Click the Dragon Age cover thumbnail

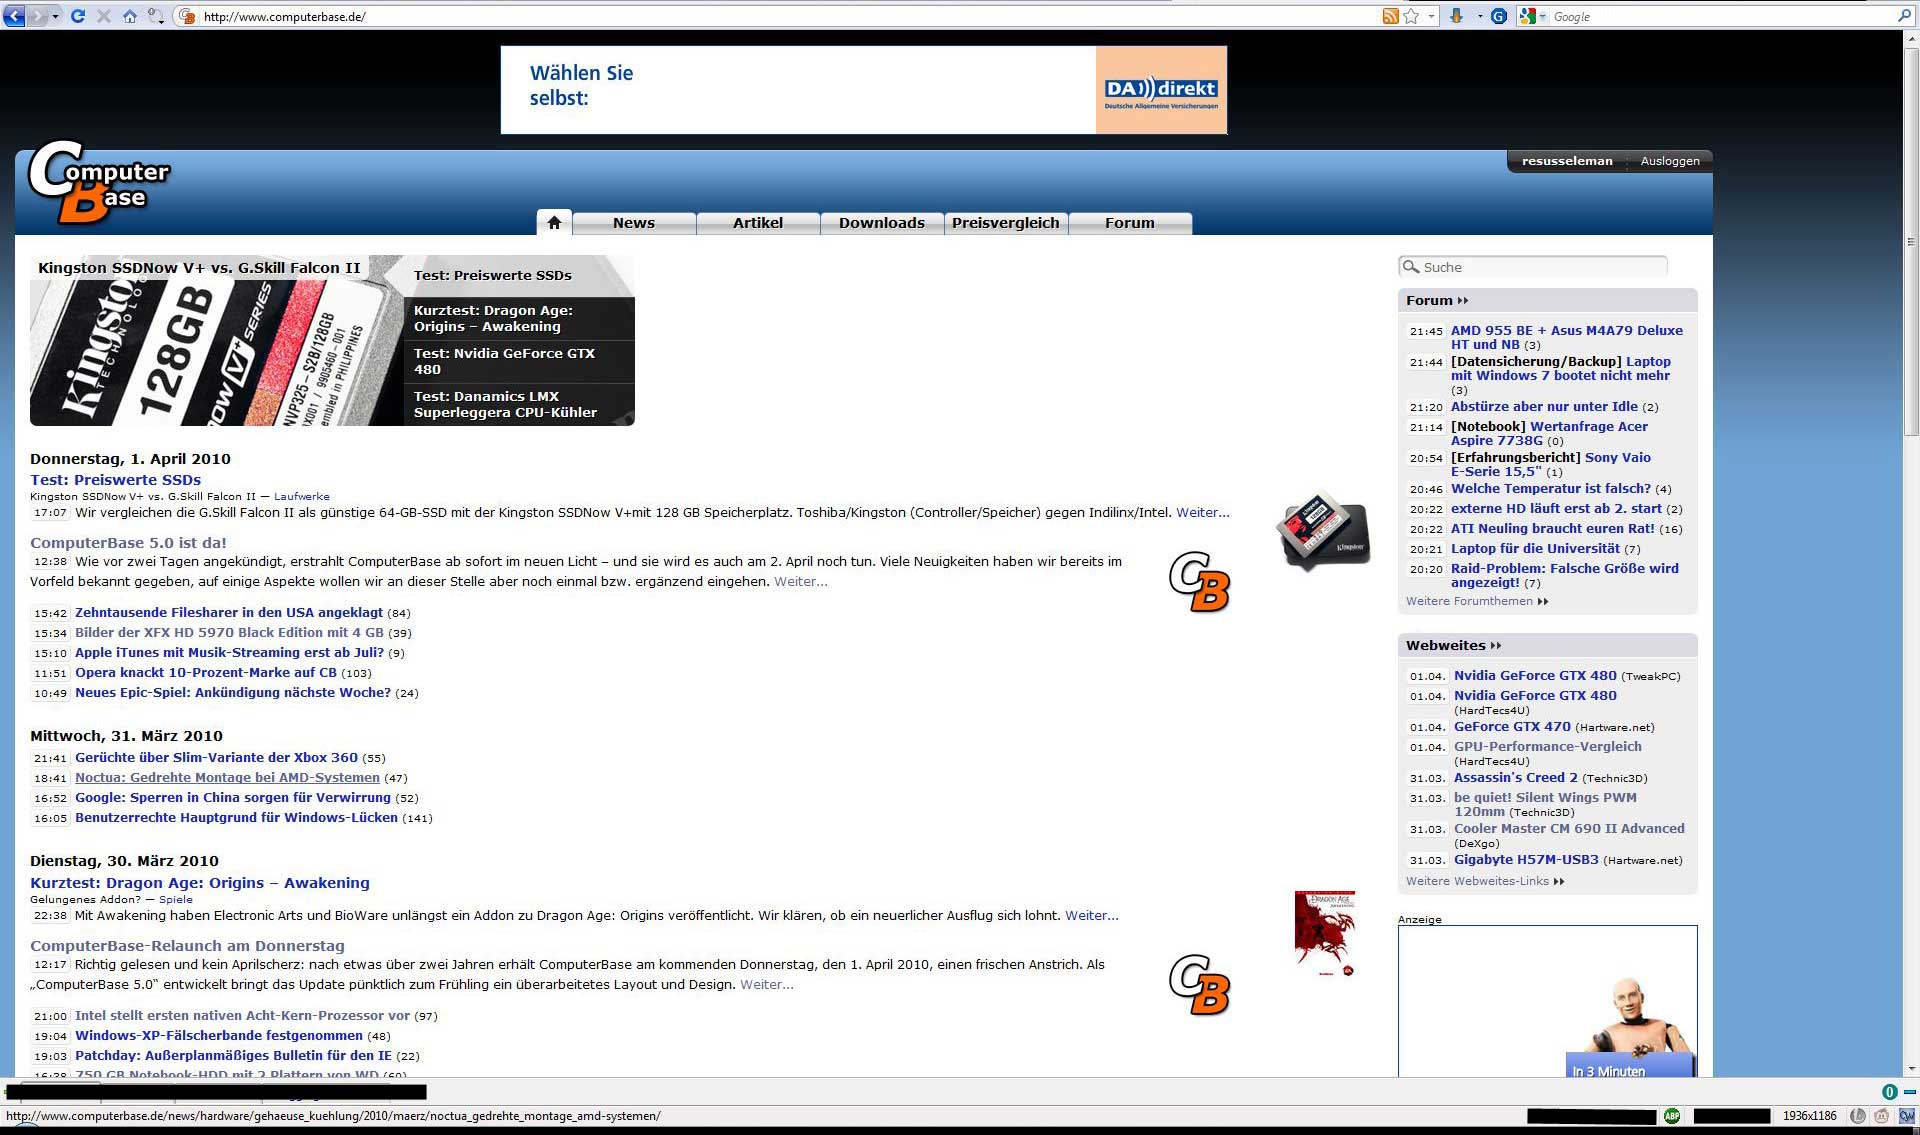[1324, 933]
